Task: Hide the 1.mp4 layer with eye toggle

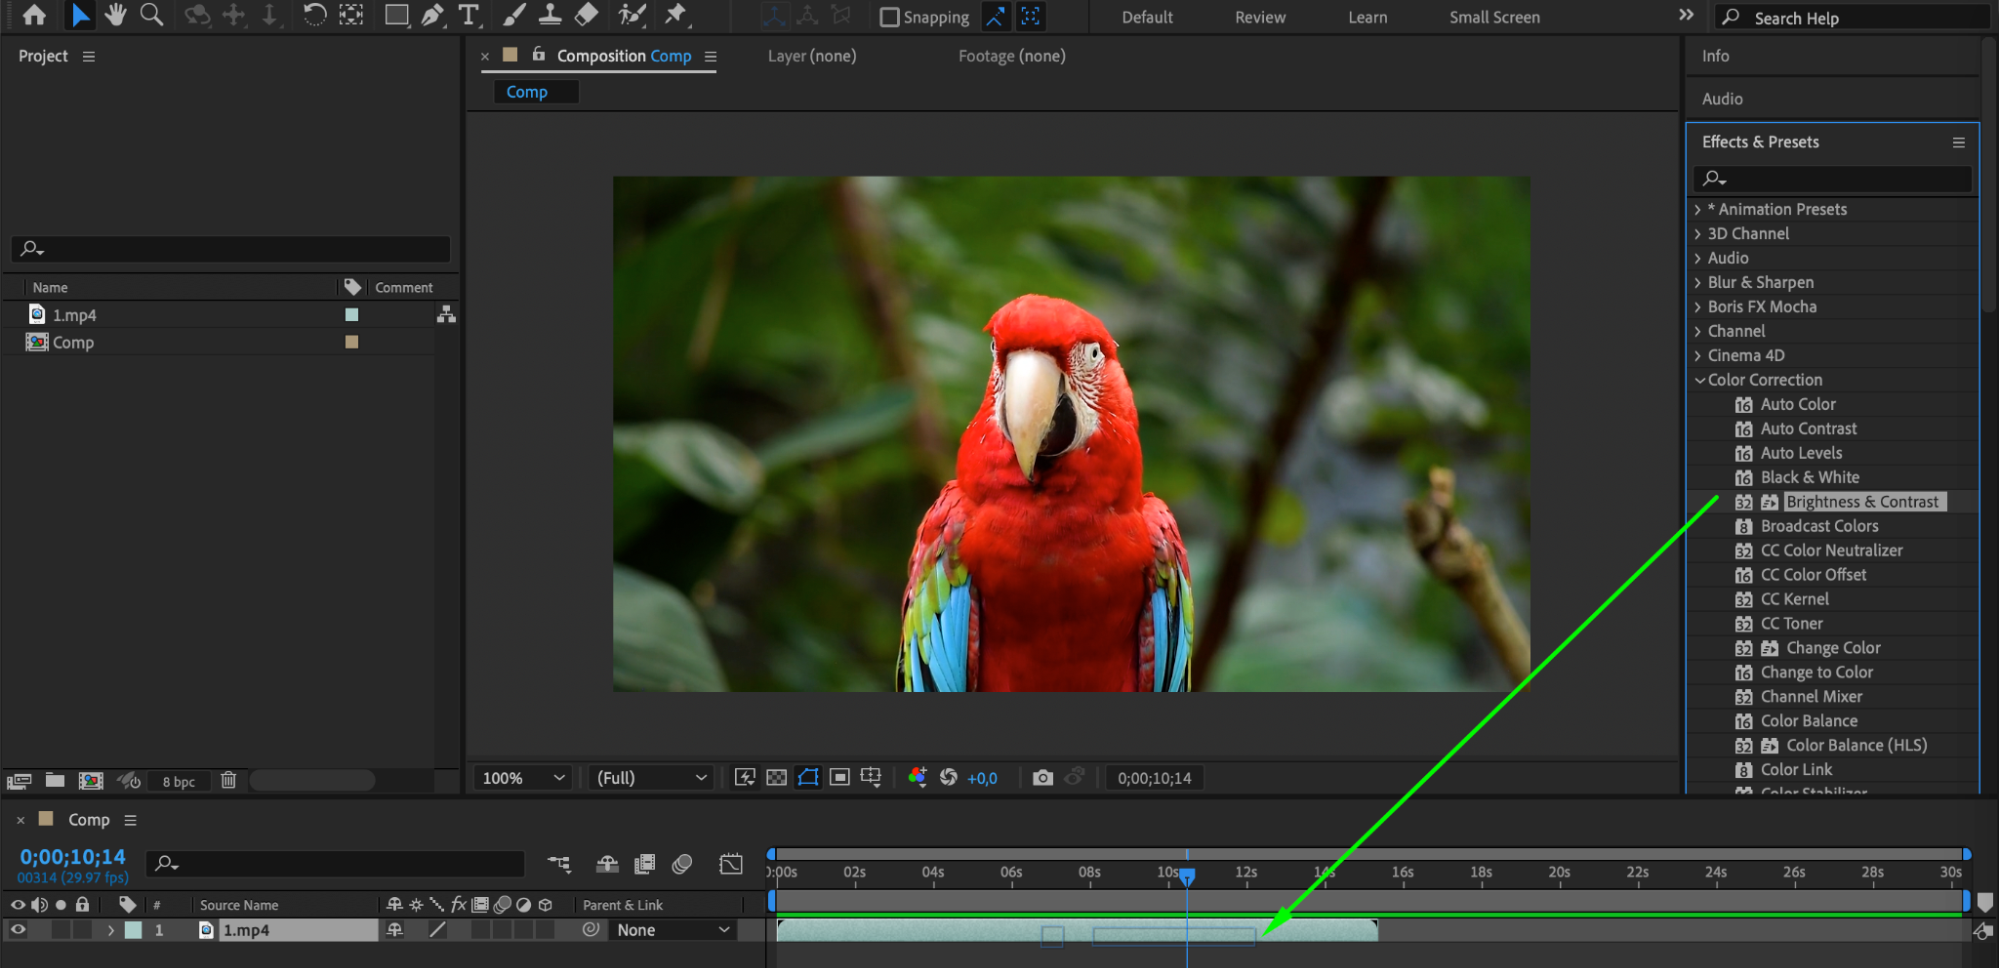Action: coord(17,930)
